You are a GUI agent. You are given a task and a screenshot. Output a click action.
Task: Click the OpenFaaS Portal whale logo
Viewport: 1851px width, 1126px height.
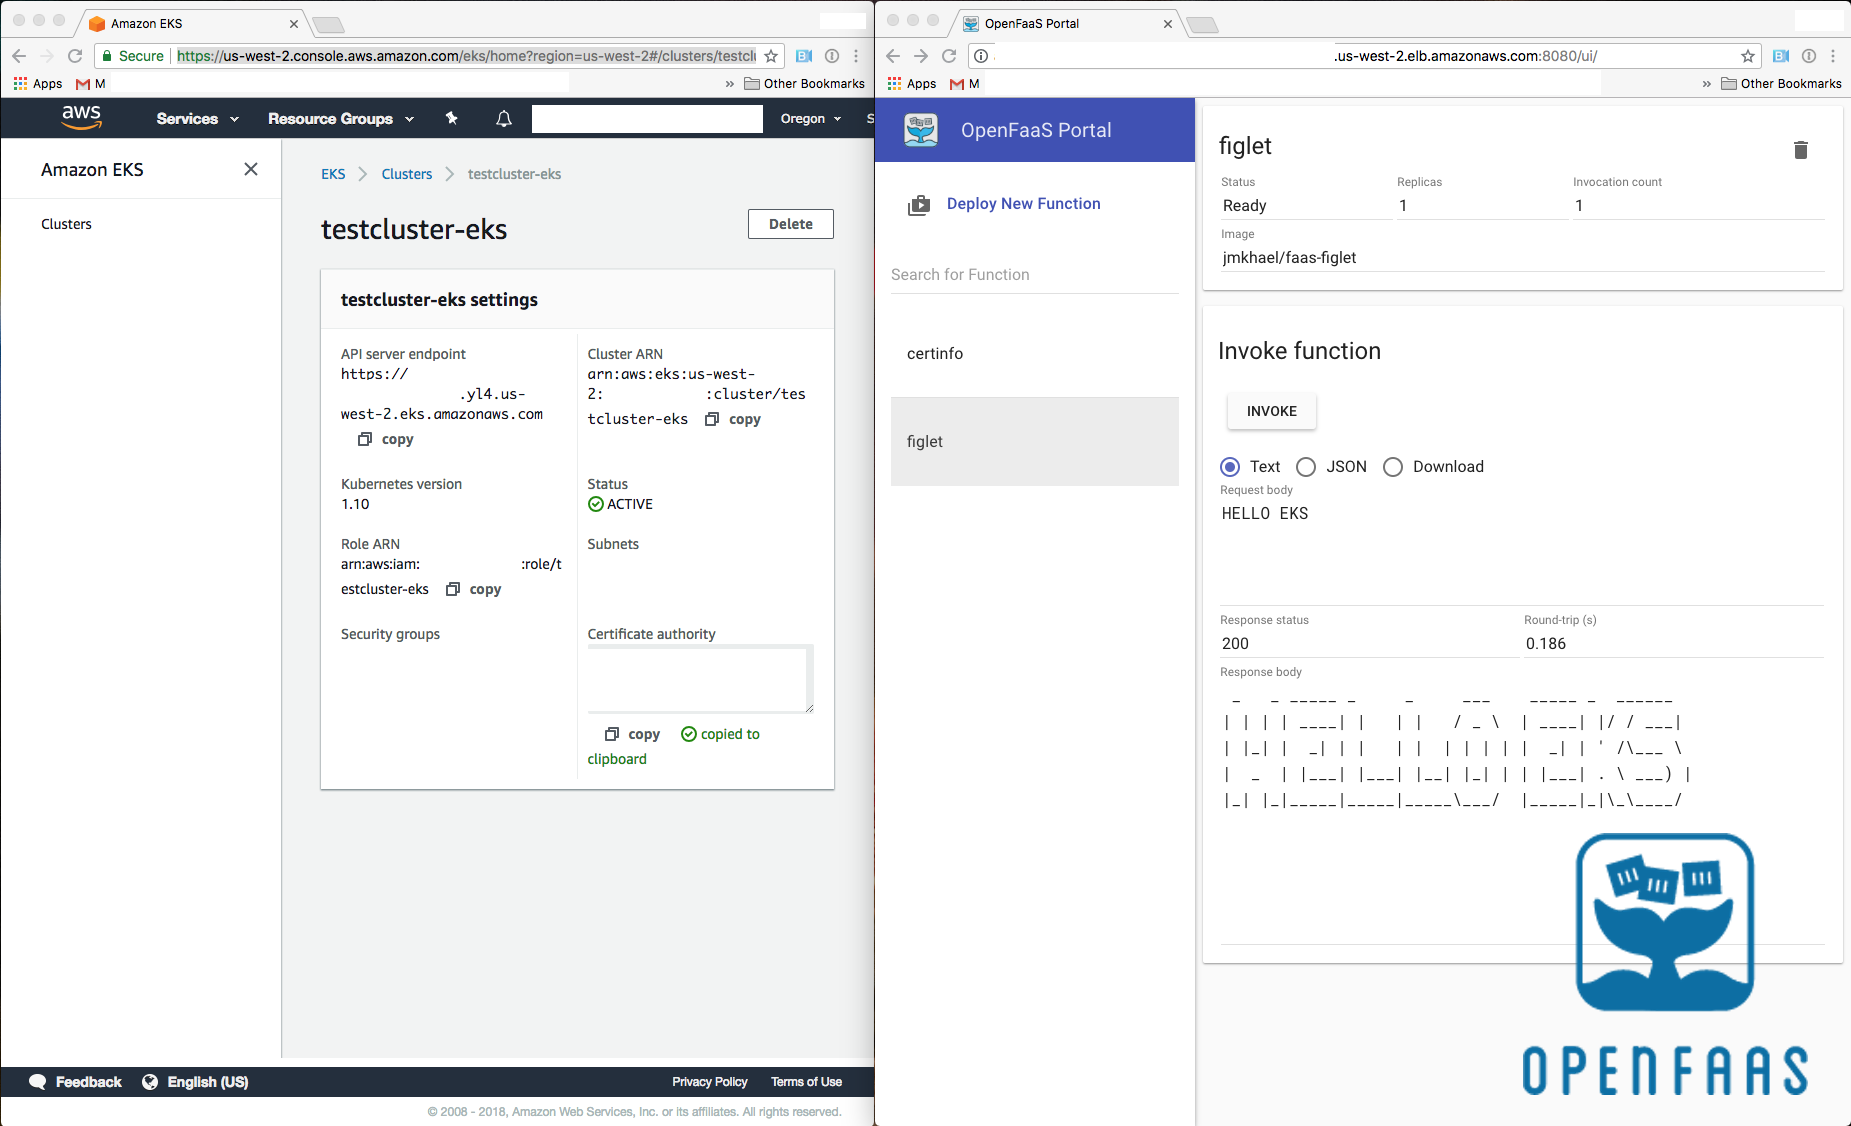pos(921,130)
